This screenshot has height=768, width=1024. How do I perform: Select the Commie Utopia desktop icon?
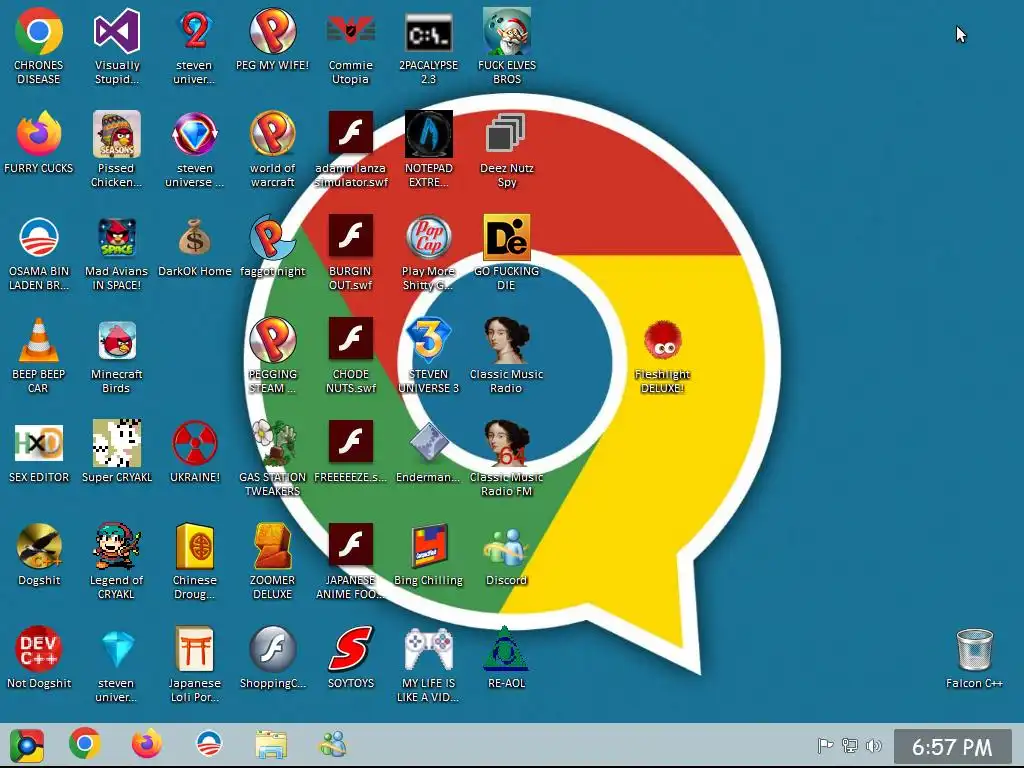click(x=351, y=31)
